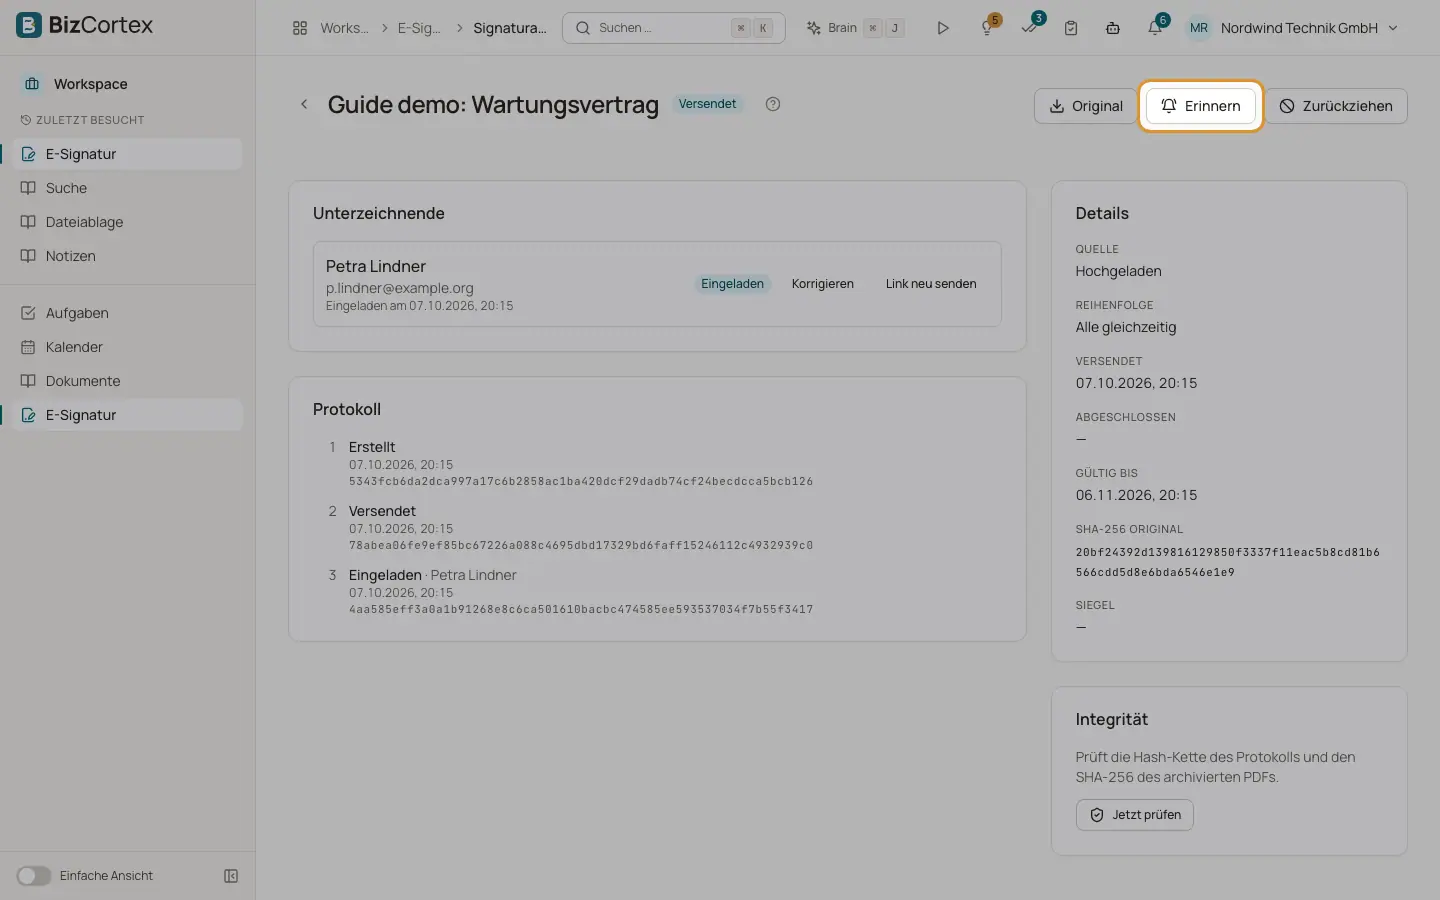Click the Hochgeladen source value
Image resolution: width=1440 pixels, height=900 pixels.
1118,271
